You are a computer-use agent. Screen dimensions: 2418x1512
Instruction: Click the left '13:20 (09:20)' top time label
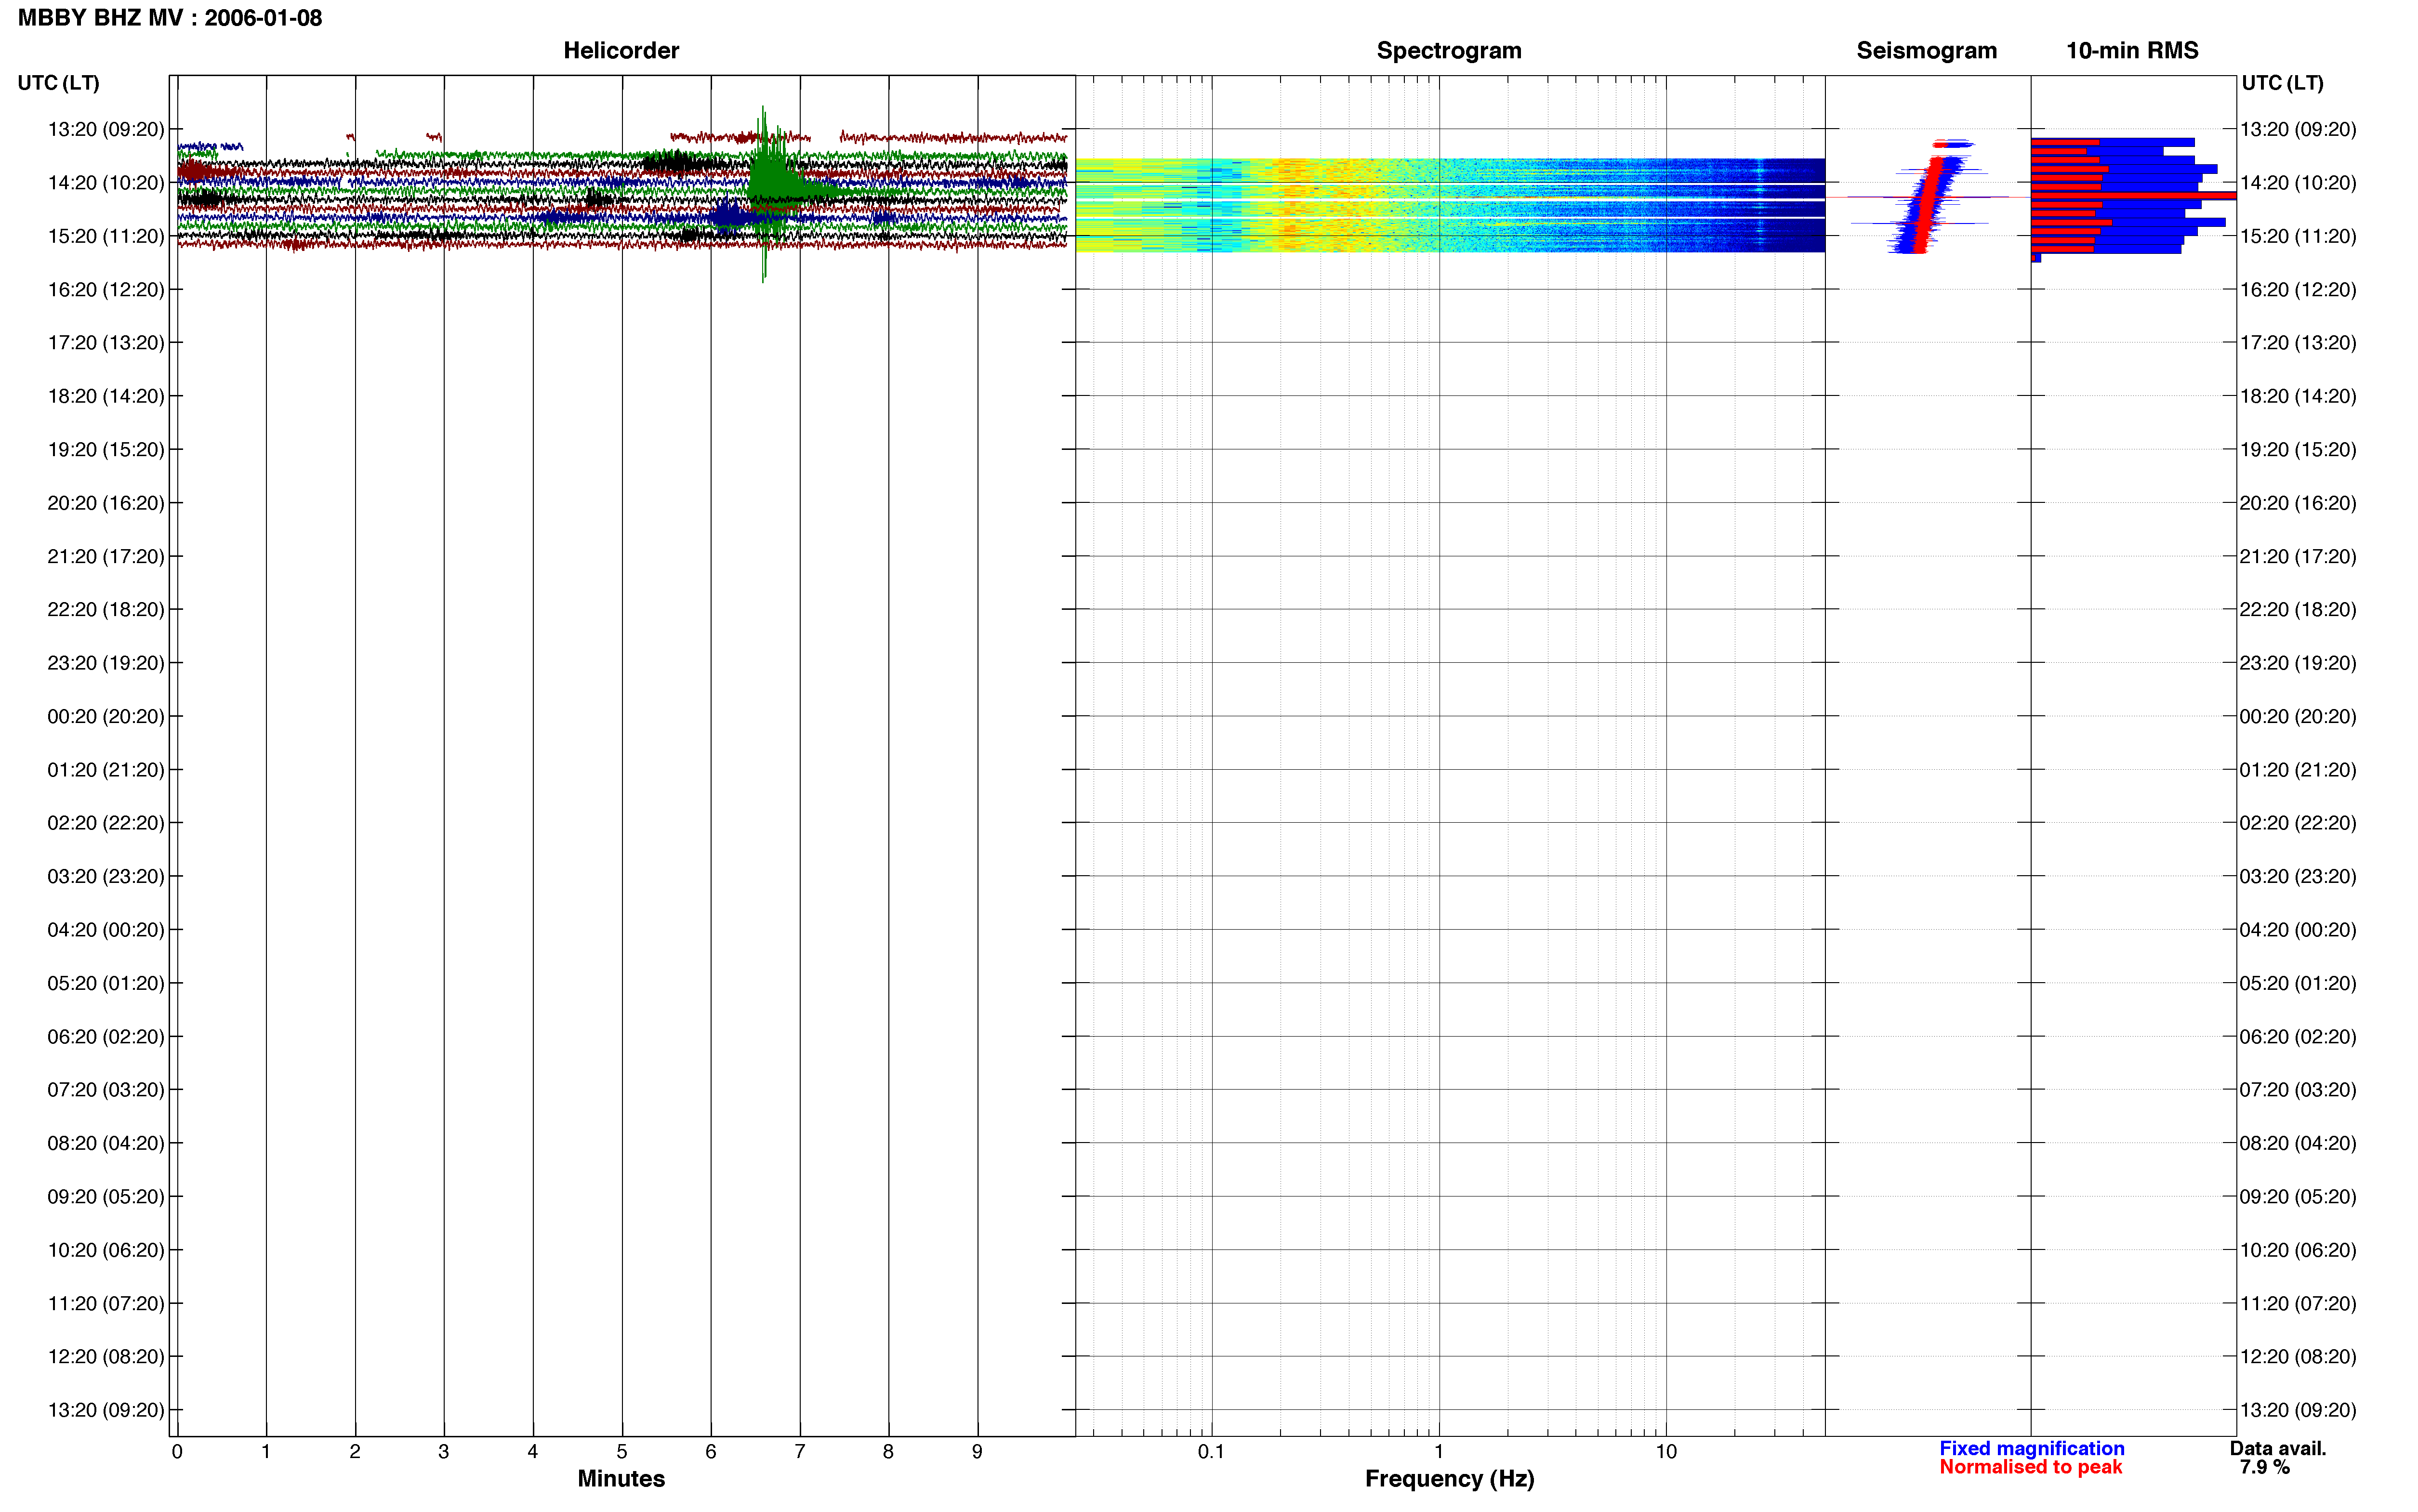click(106, 129)
